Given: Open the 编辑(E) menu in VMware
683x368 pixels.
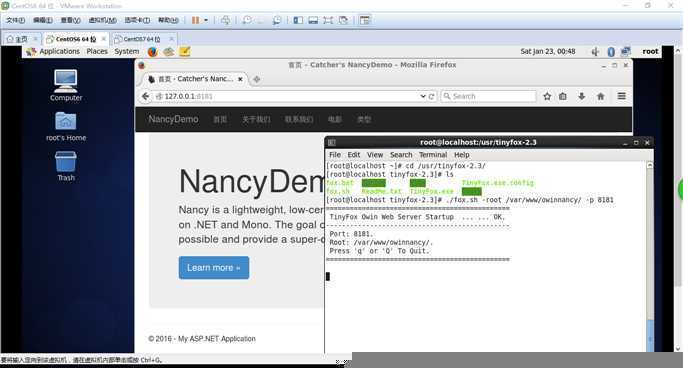Looking at the screenshot, I should 43,20.
